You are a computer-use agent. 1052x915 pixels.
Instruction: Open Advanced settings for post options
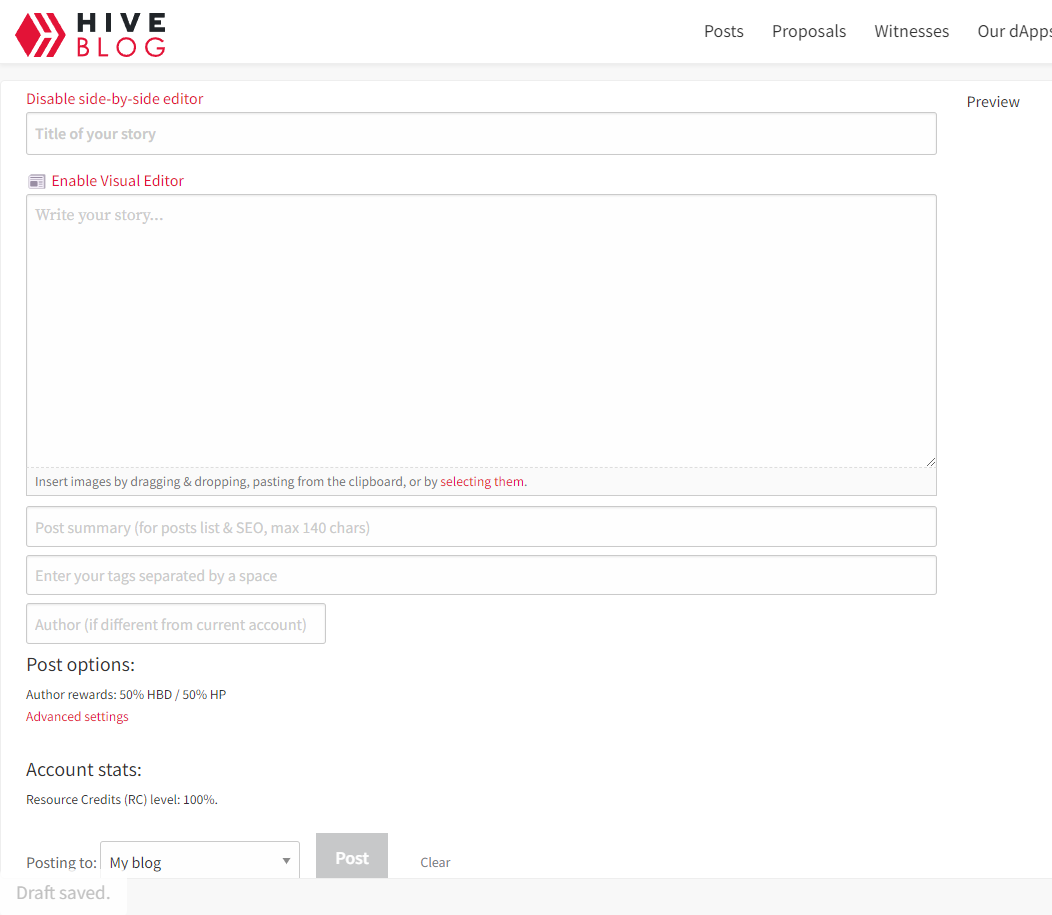[77, 716]
